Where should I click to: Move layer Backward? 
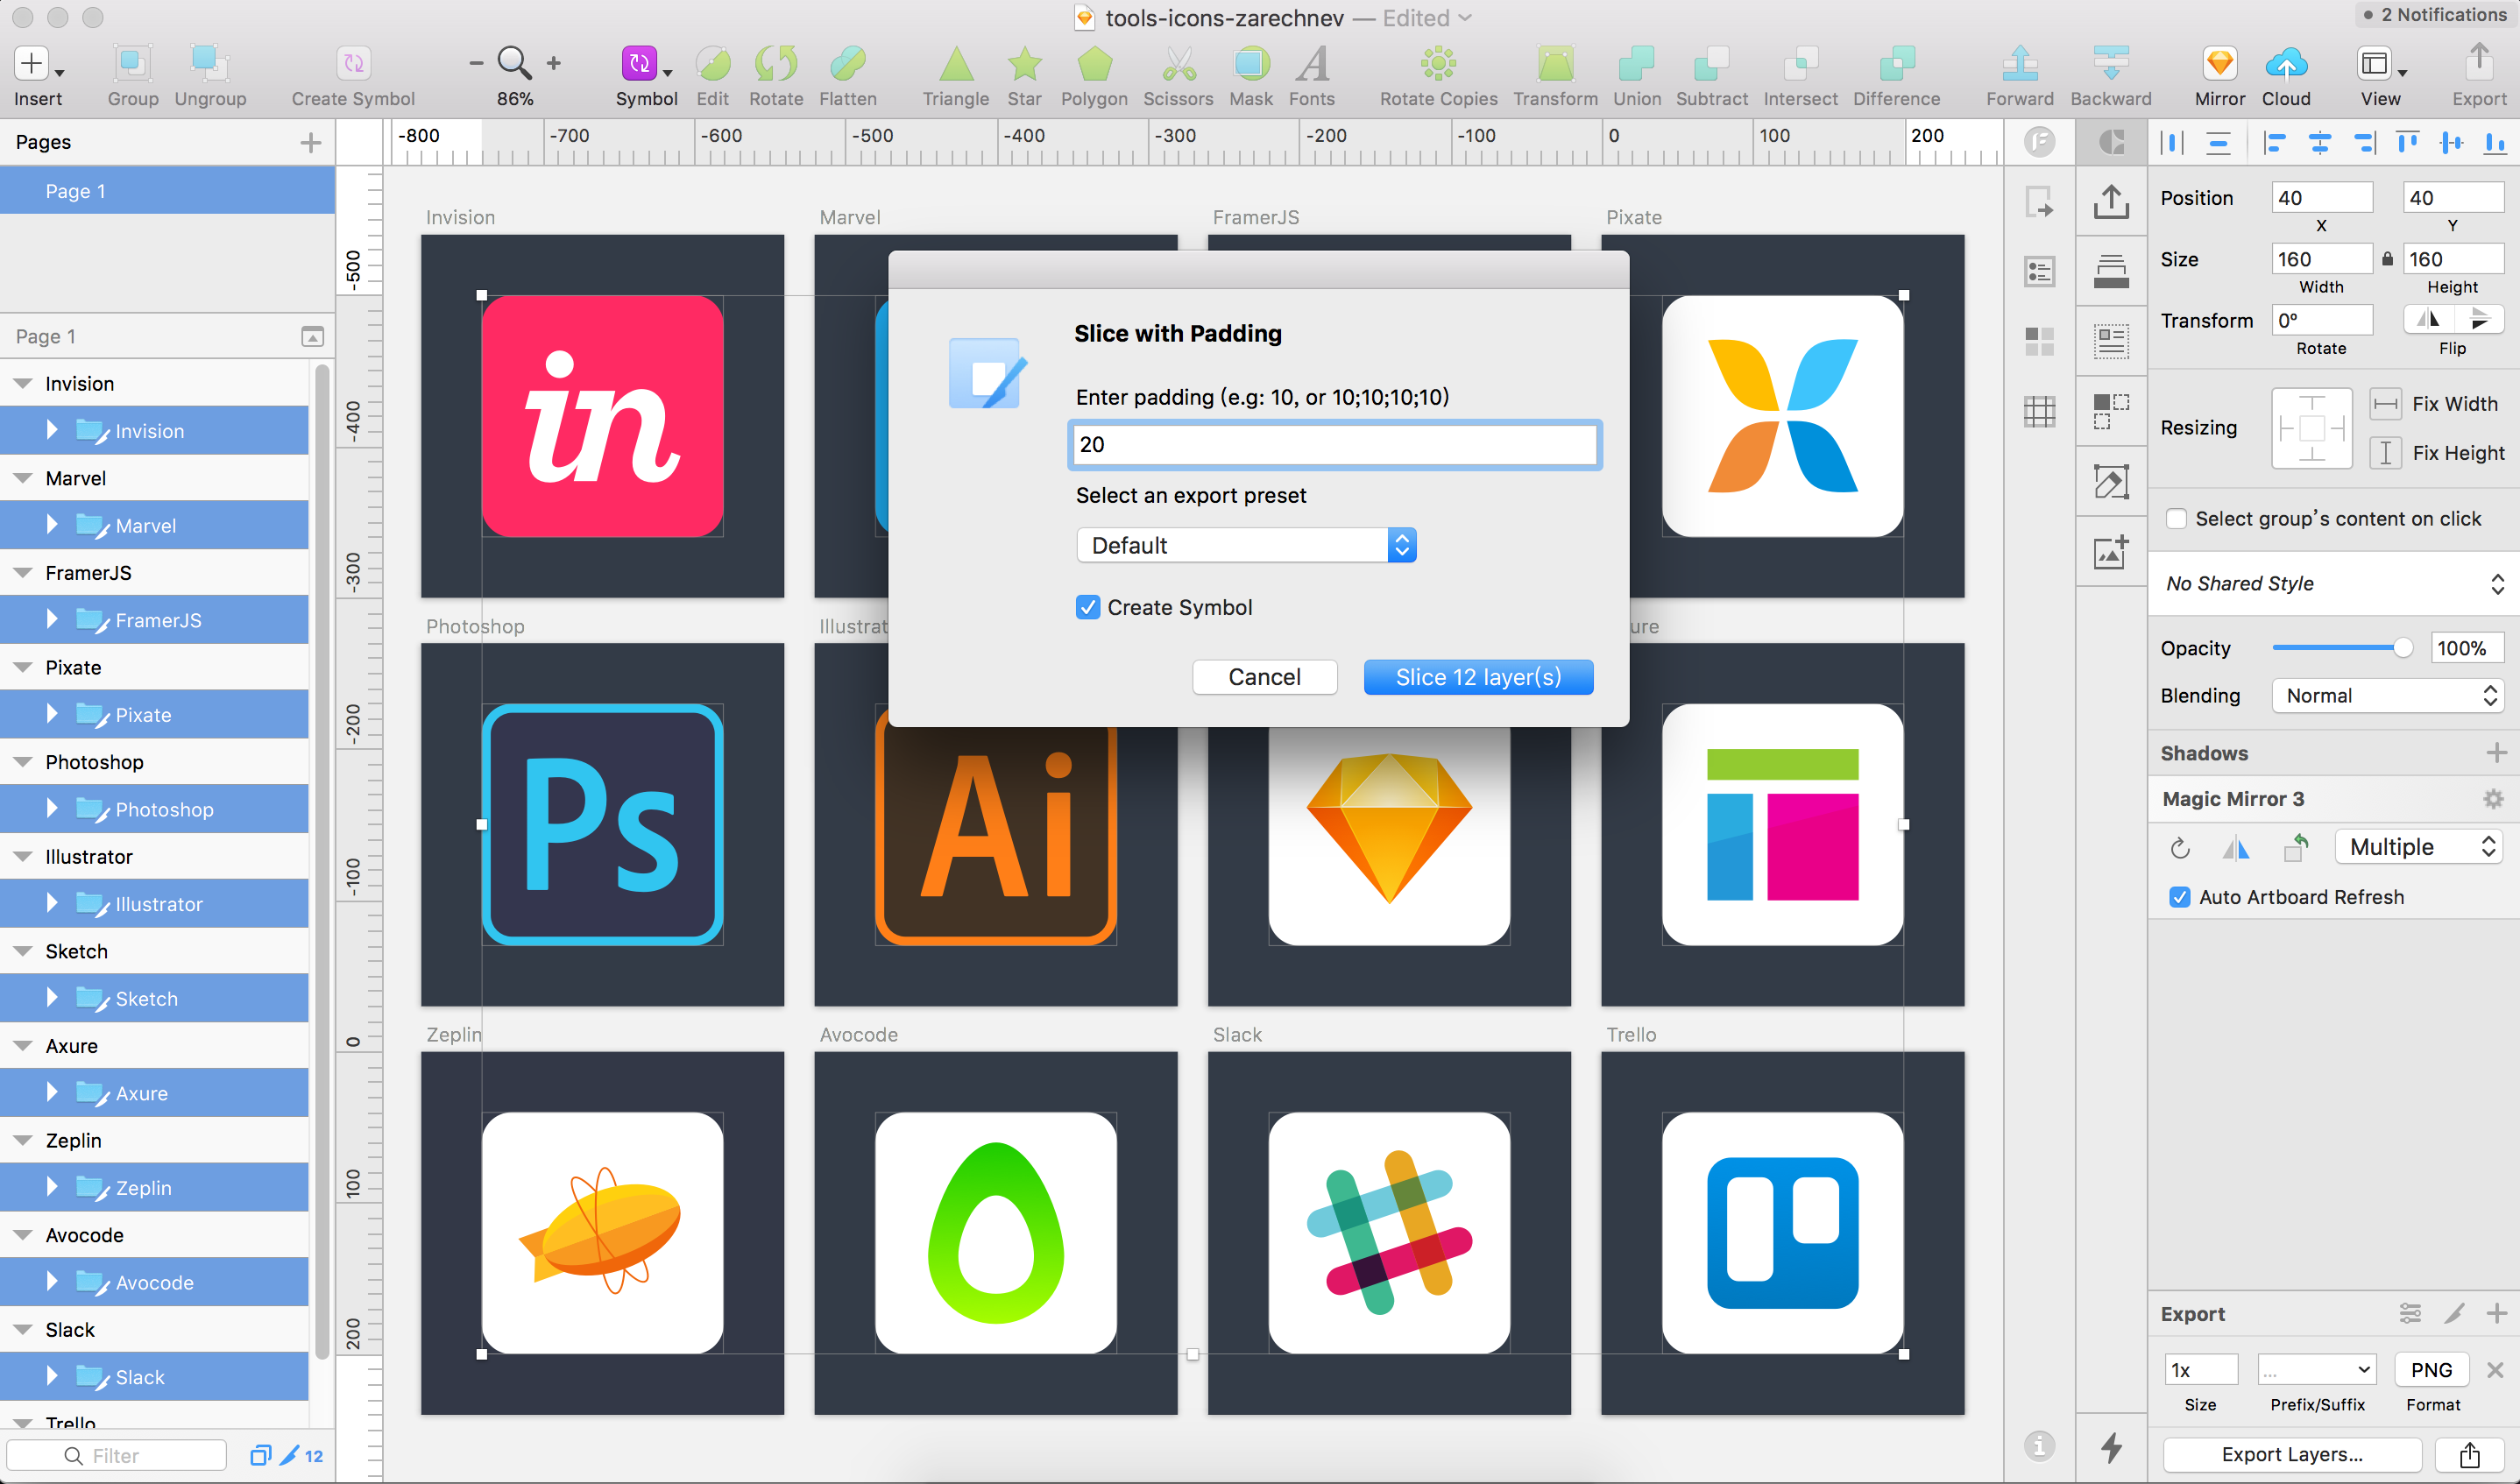click(x=2110, y=64)
